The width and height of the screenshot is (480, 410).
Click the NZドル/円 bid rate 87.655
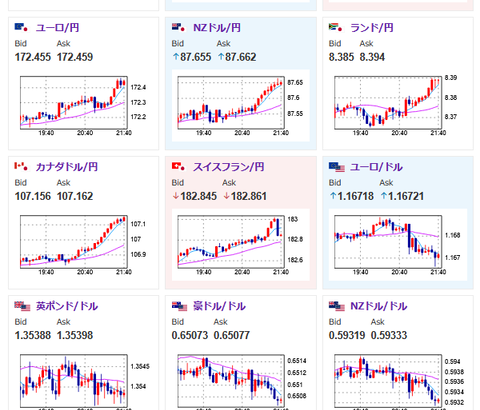(x=192, y=57)
